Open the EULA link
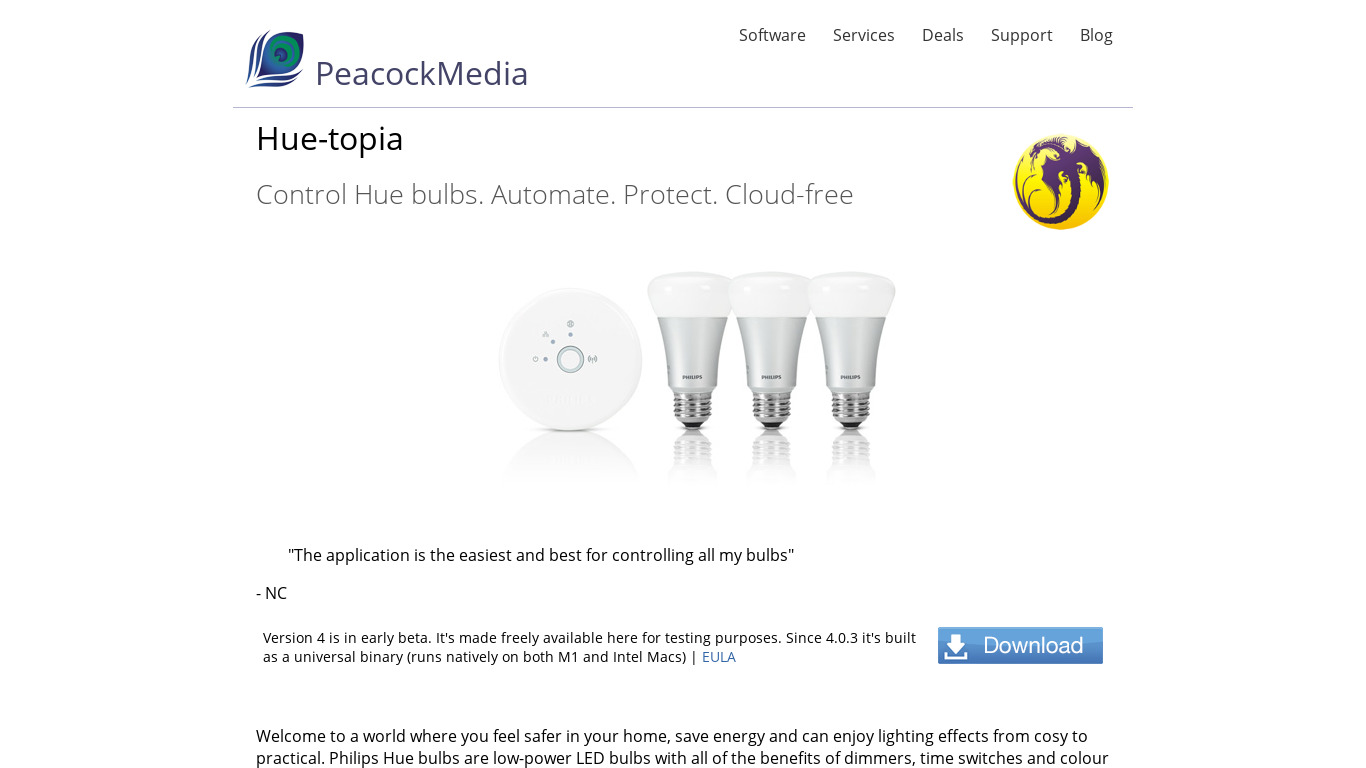 tap(719, 657)
